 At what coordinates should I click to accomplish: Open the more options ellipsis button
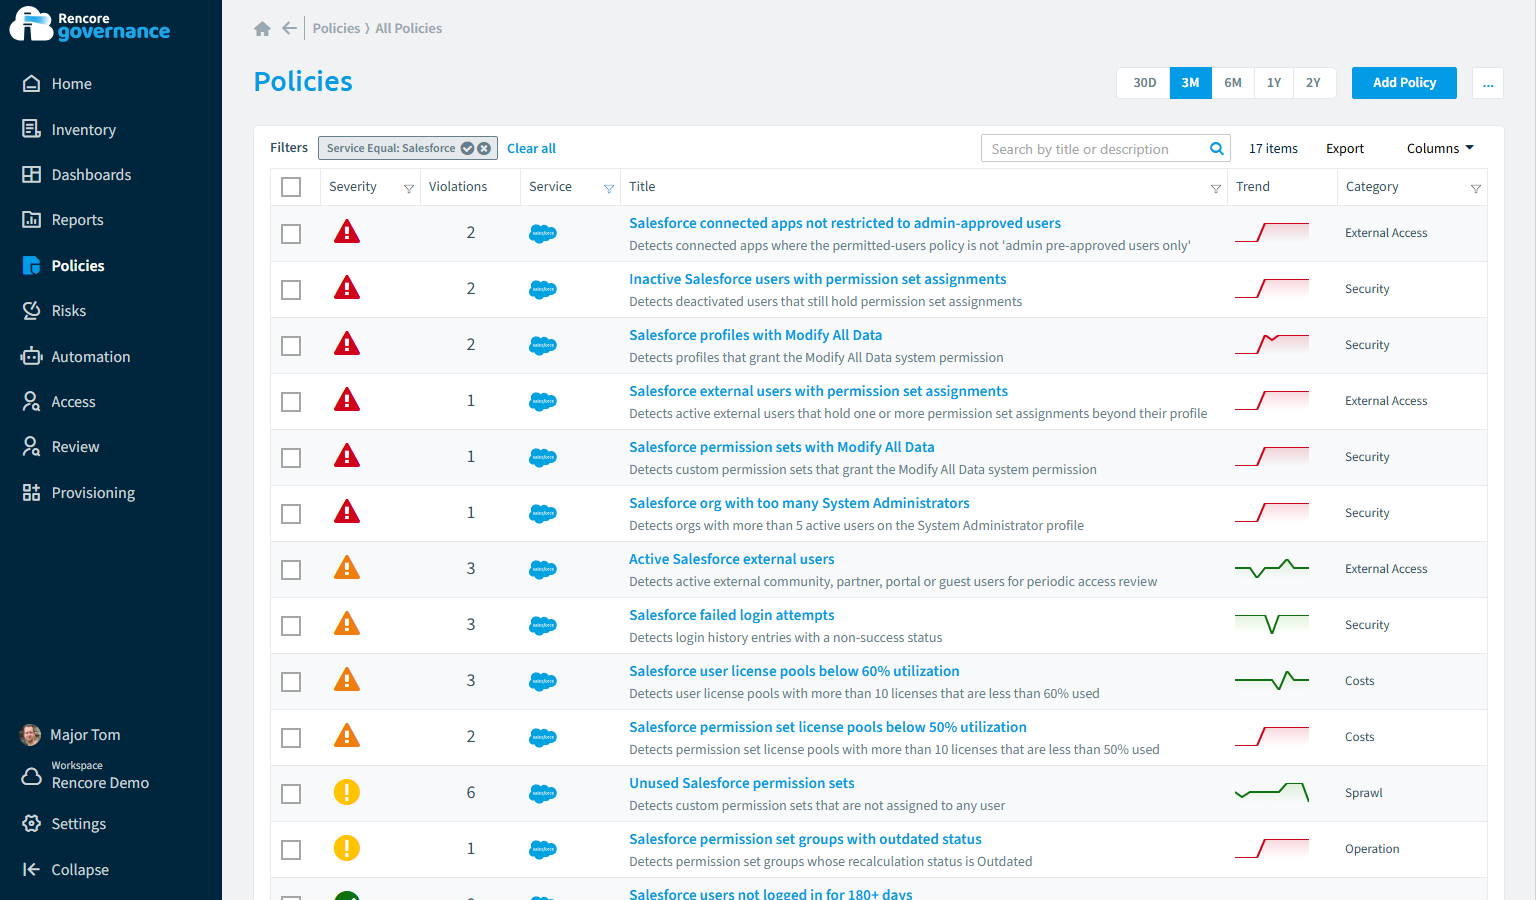(1488, 83)
